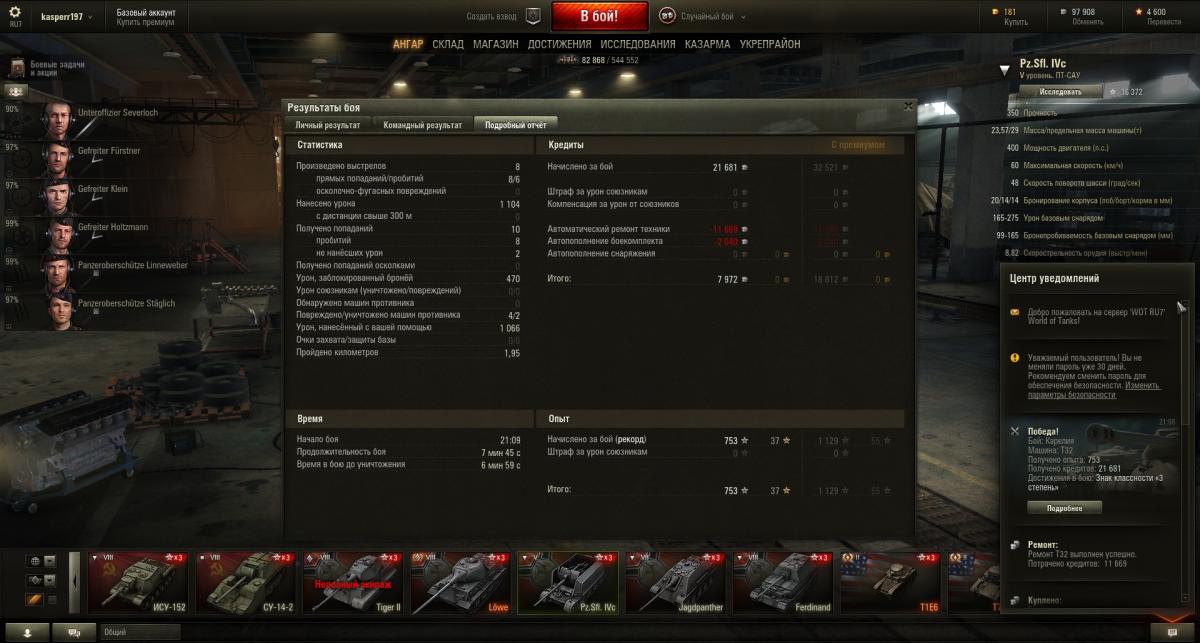Open the Случайный бой mode dropdown arrow
The height and width of the screenshot is (643, 1200).
(x=741, y=17)
